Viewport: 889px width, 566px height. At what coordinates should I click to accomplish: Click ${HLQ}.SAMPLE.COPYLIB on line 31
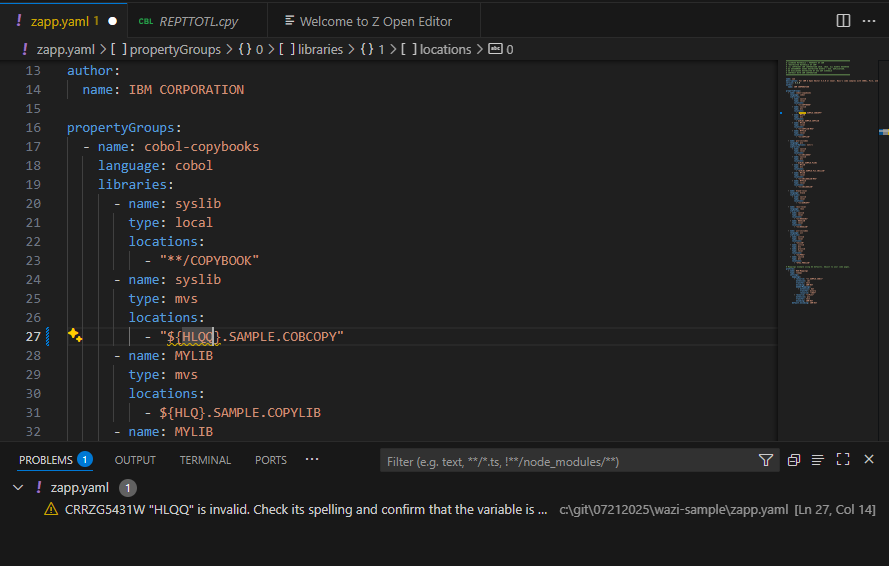(x=240, y=412)
